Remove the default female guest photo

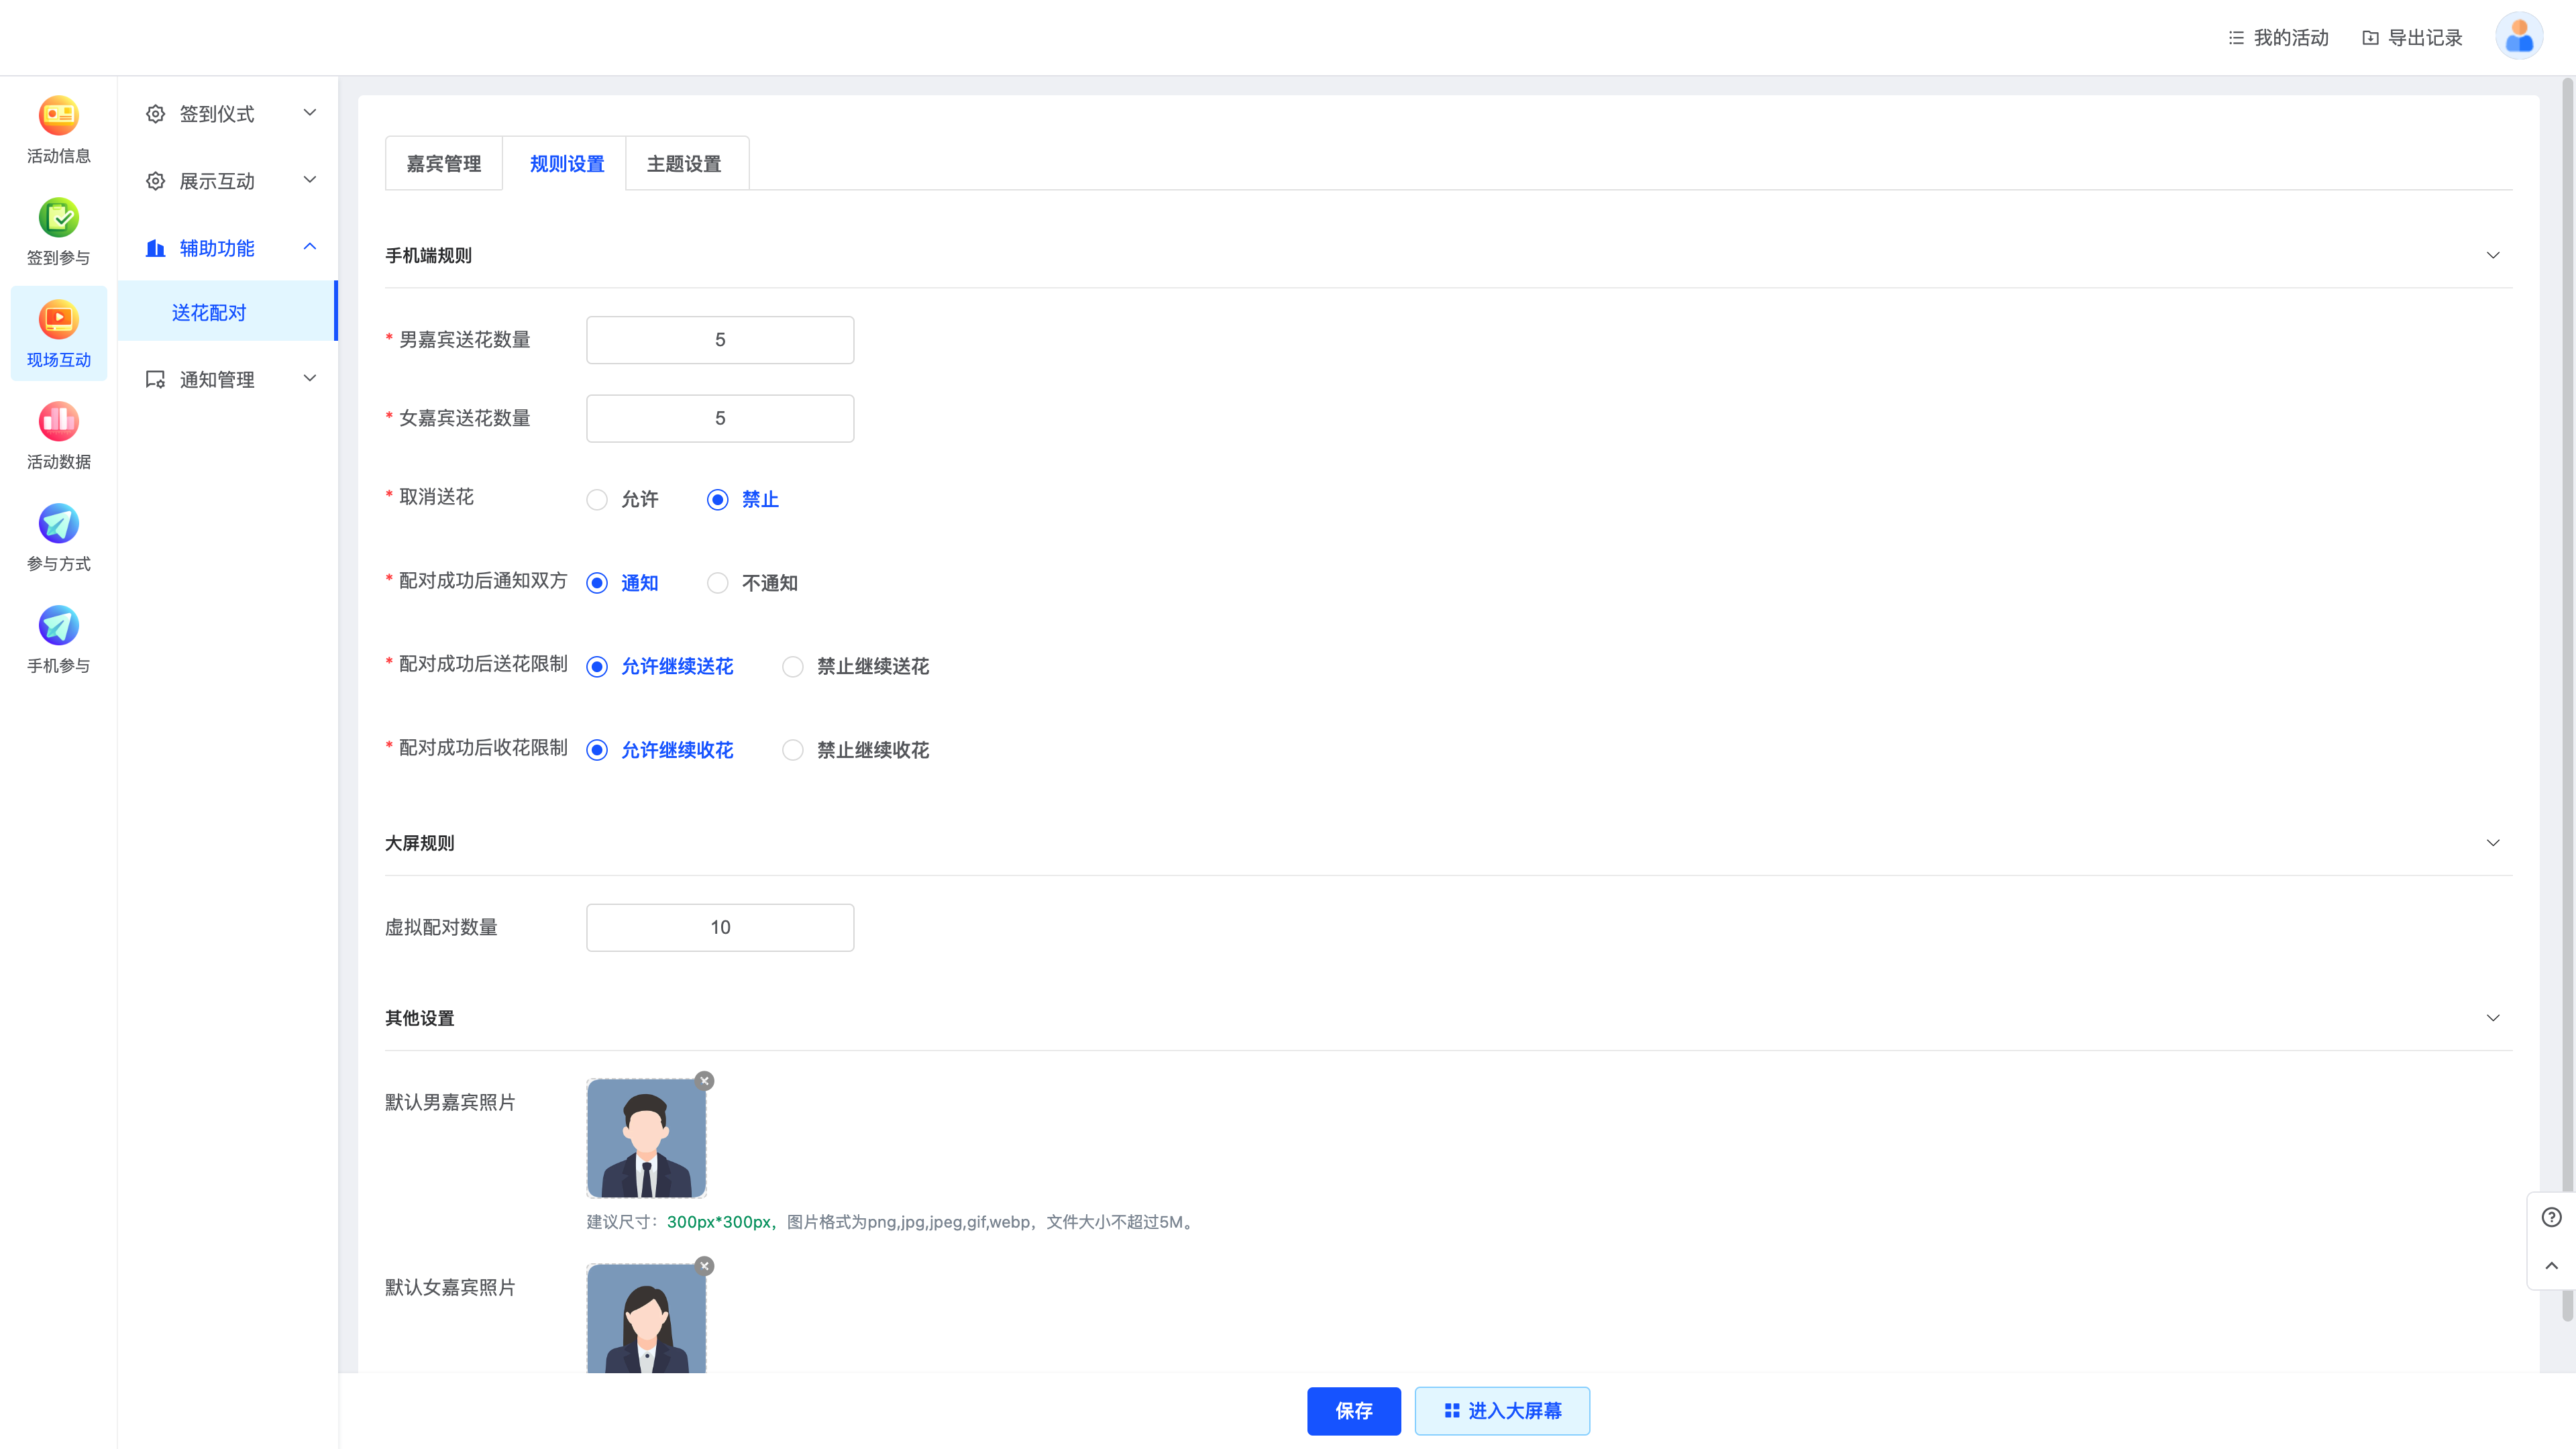pyautogui.click(x=705, y=1266)
